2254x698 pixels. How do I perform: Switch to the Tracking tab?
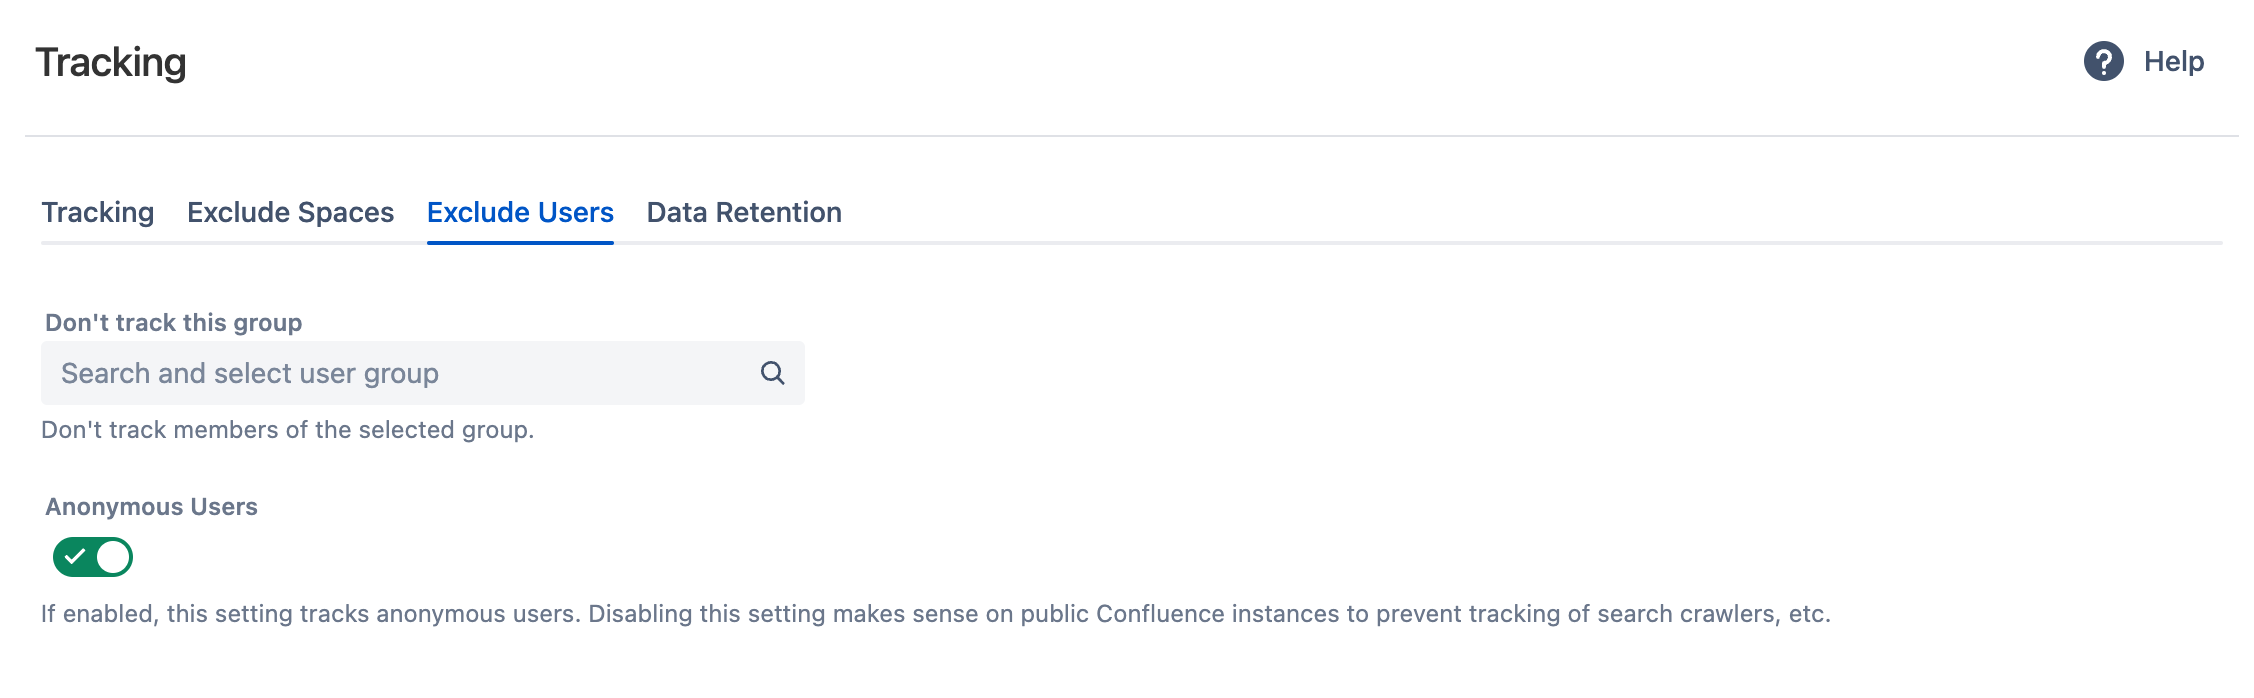(98, 212)
